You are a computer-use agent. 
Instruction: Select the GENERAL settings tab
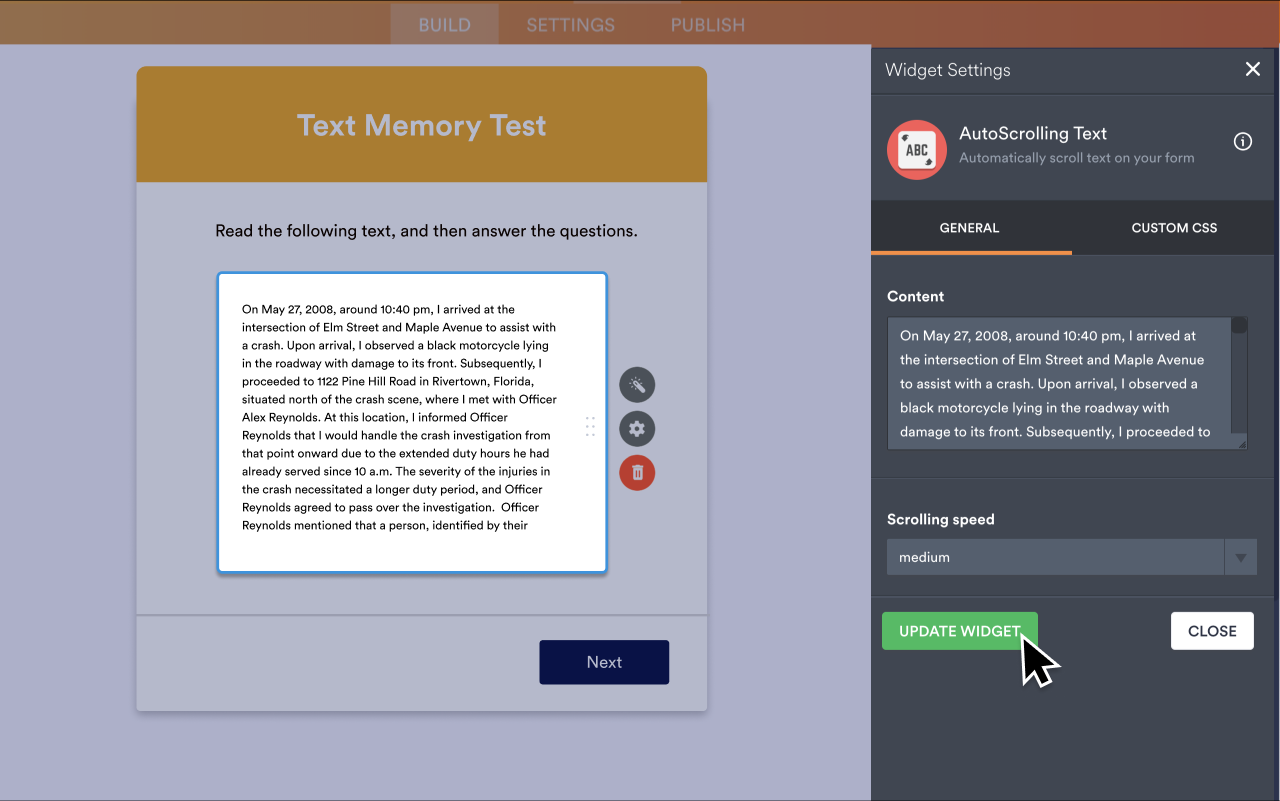969,227
